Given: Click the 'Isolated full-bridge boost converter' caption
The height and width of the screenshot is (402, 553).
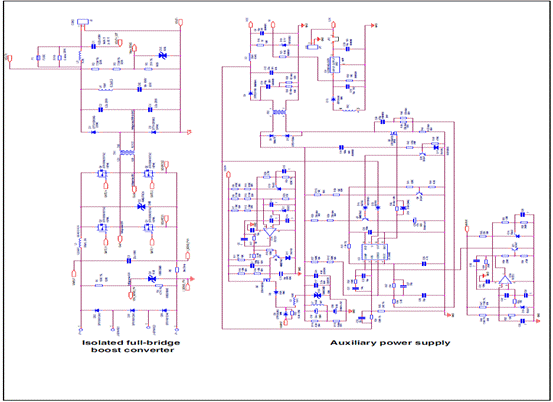Looking at the screenshot, I should click(131, 346).
